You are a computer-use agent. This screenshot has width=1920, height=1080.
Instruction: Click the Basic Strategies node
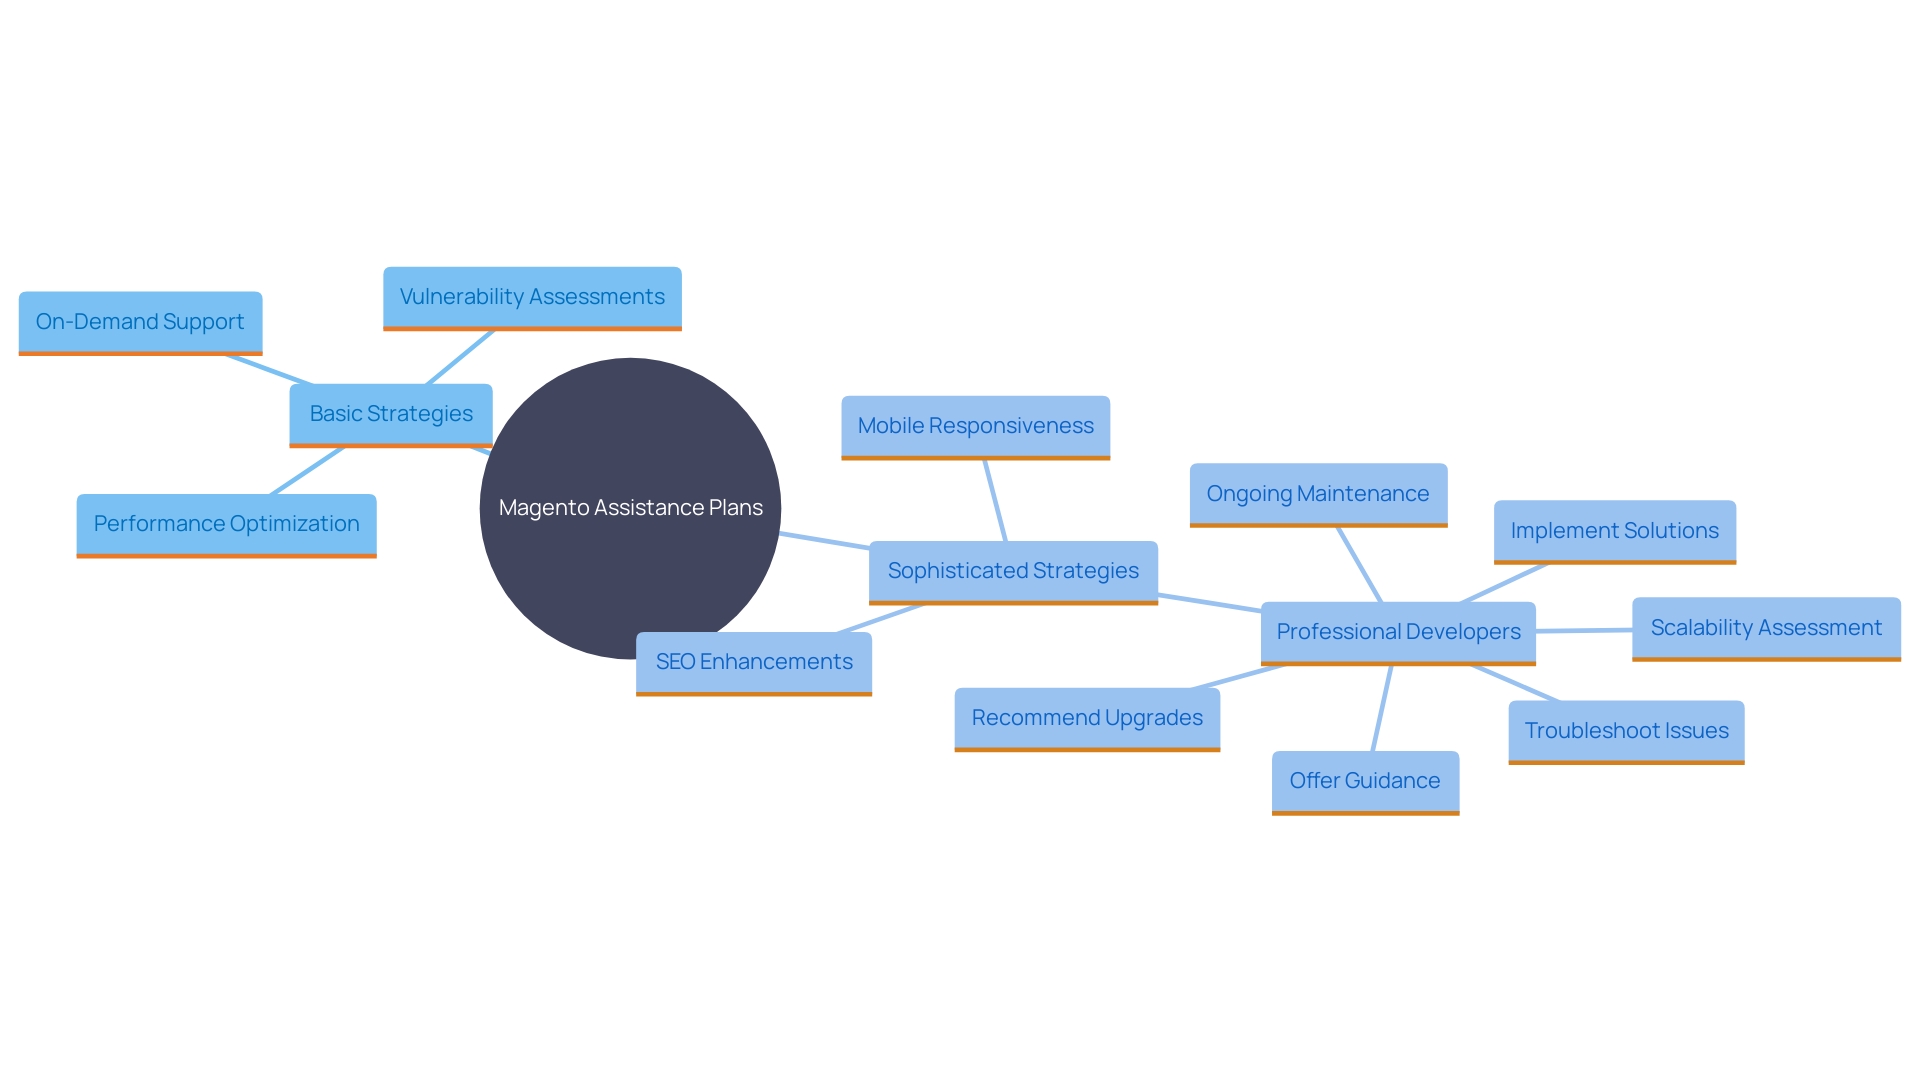[375, 415]
